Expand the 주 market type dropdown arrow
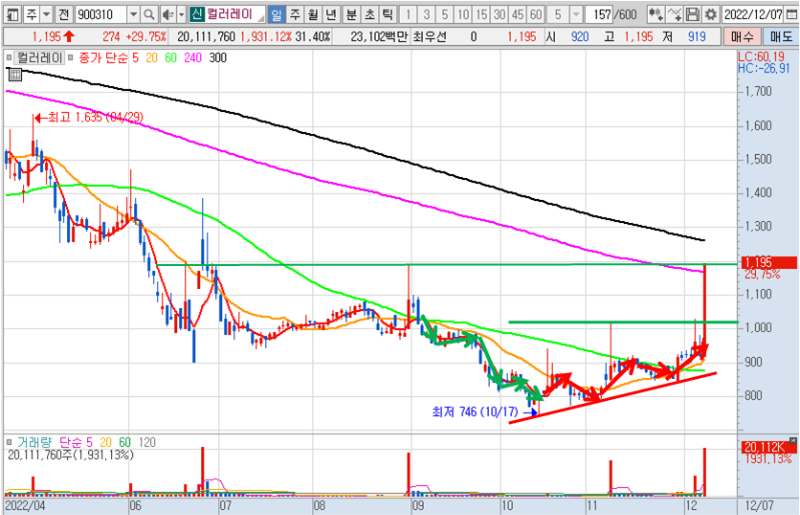Screen dimensions: 800x515 click(46, 15)
